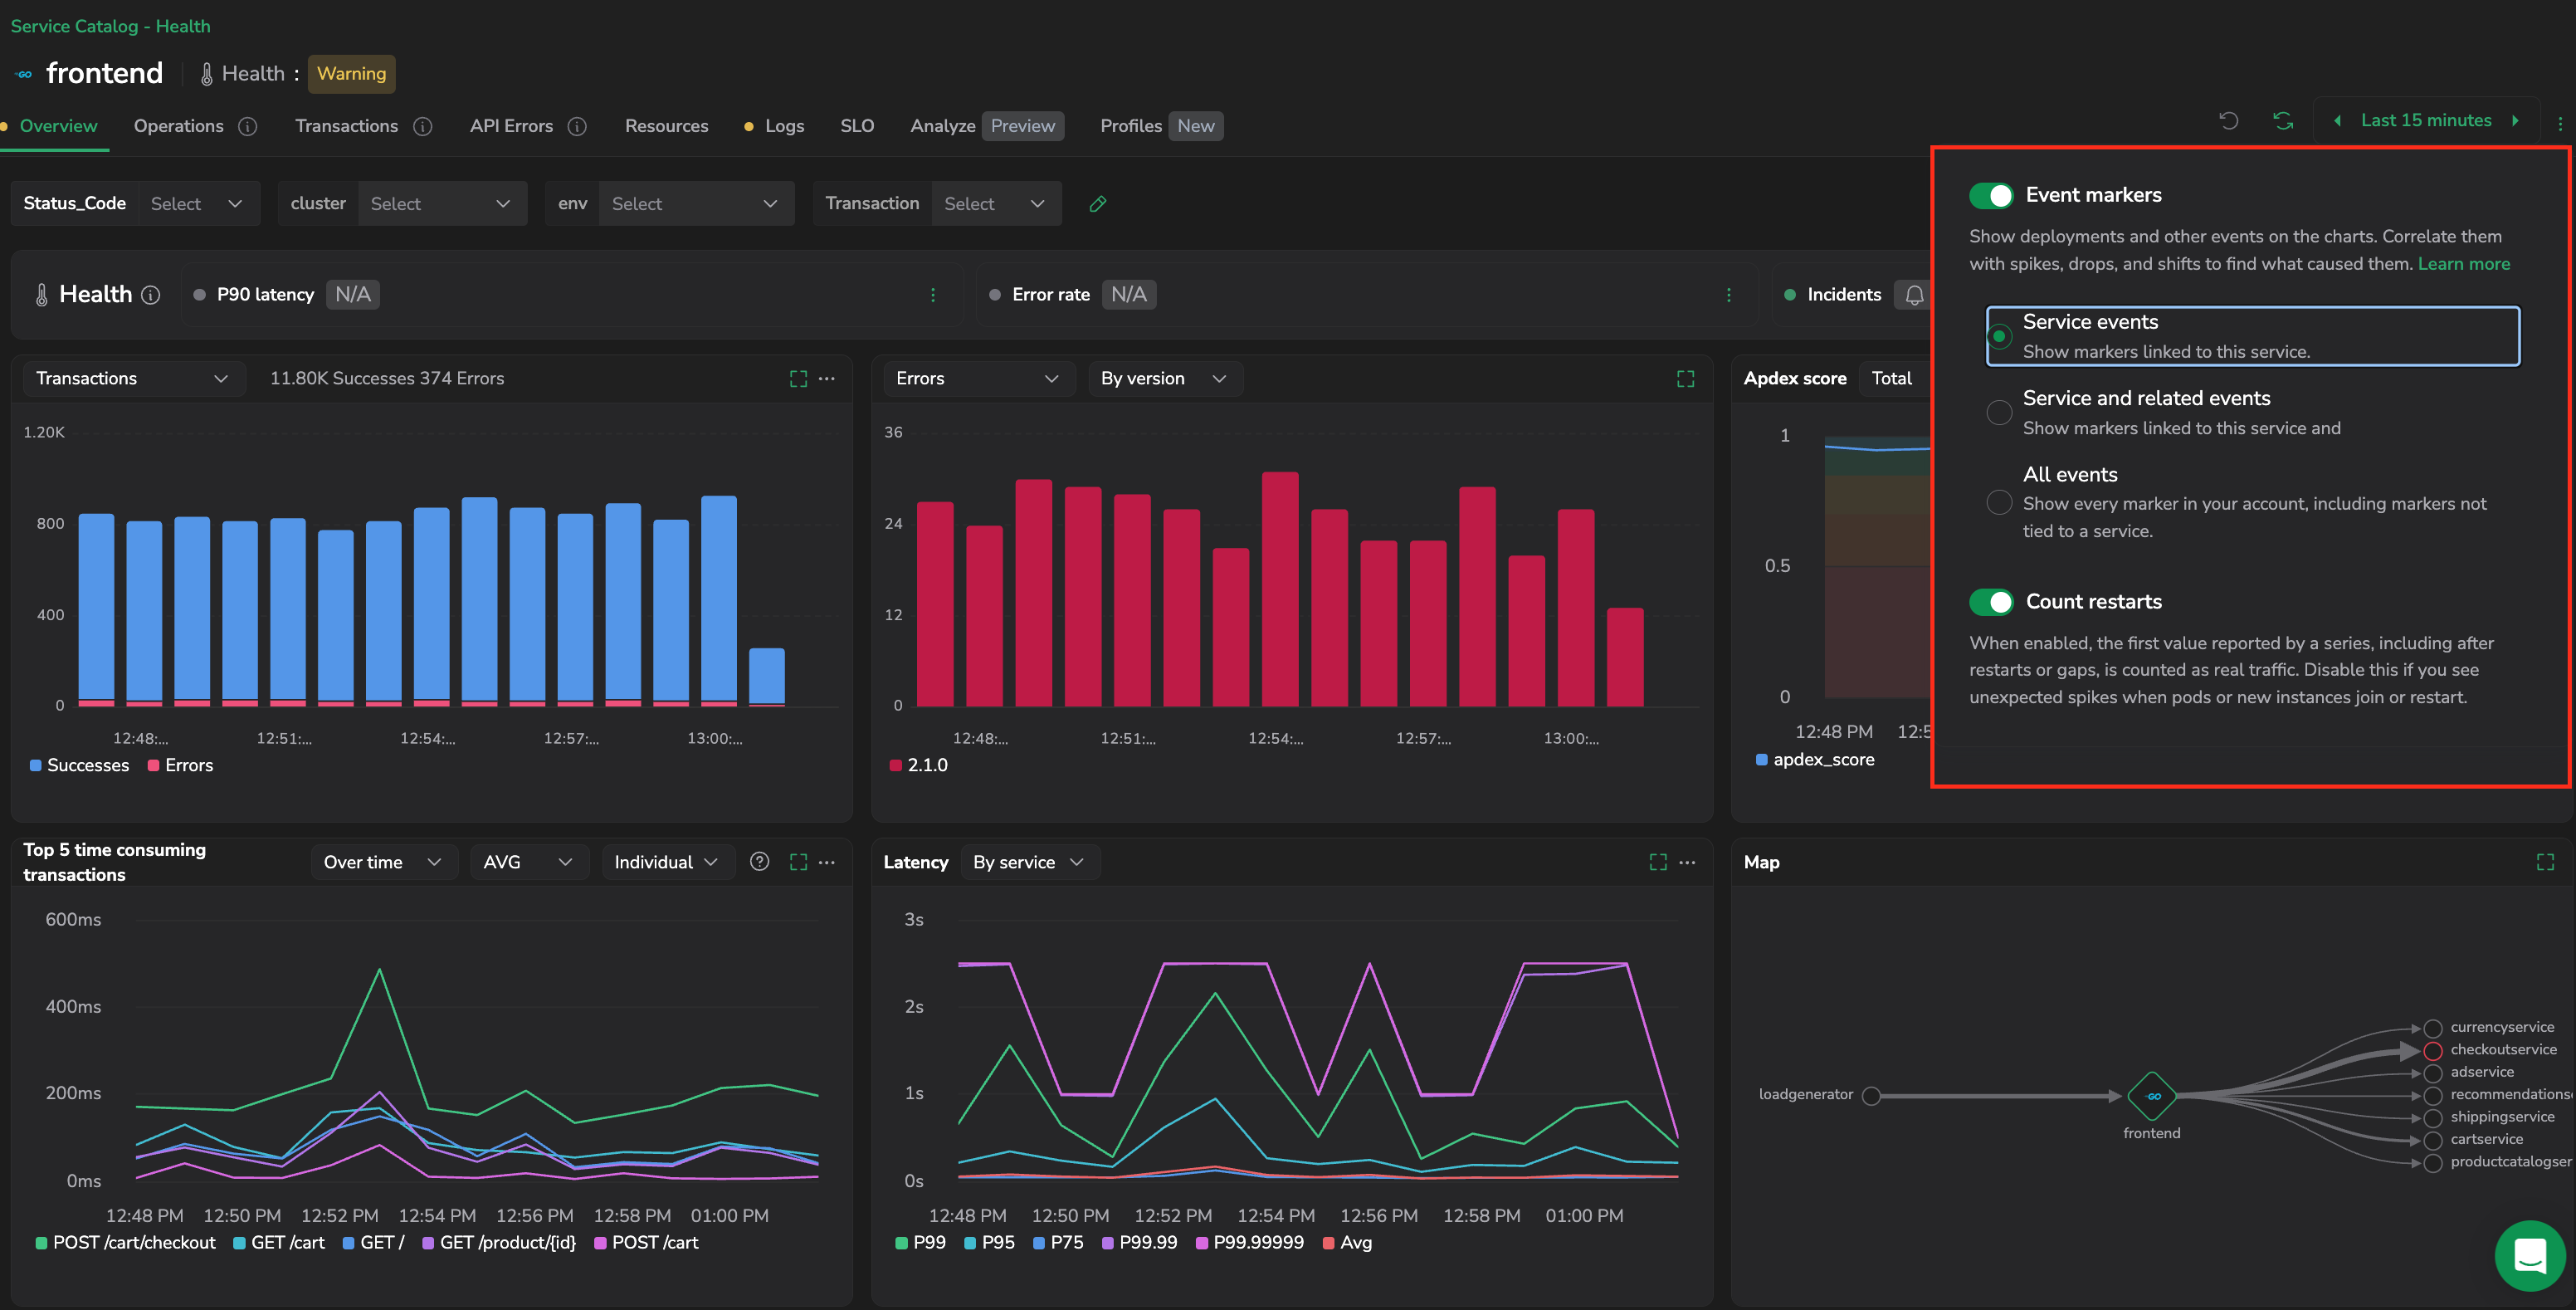Open Over time dropdown
2576x1310 pixels.
point(383,862)
